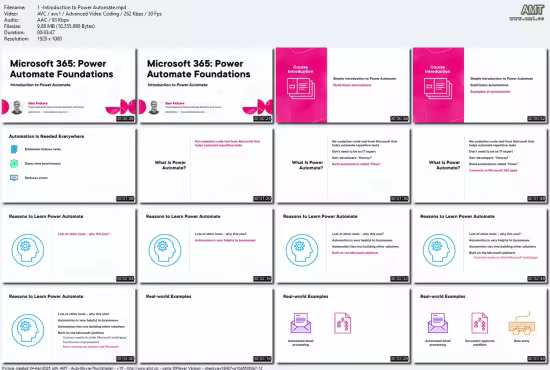Screen dimensions: 550x370
Task: Click pink workflow document icon in two-icon Examples slide
Action: 342,323
